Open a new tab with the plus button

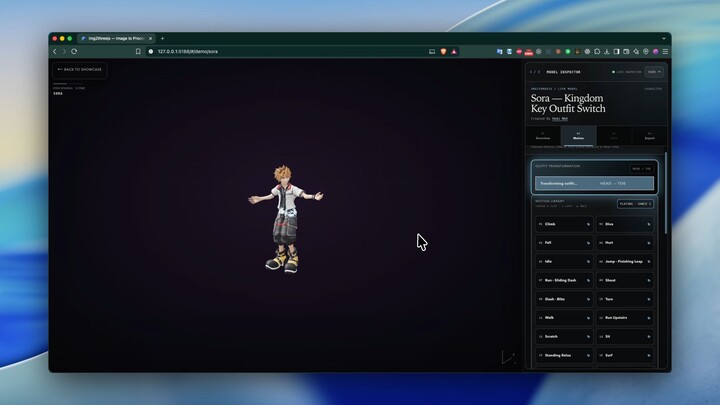(163, 39)
